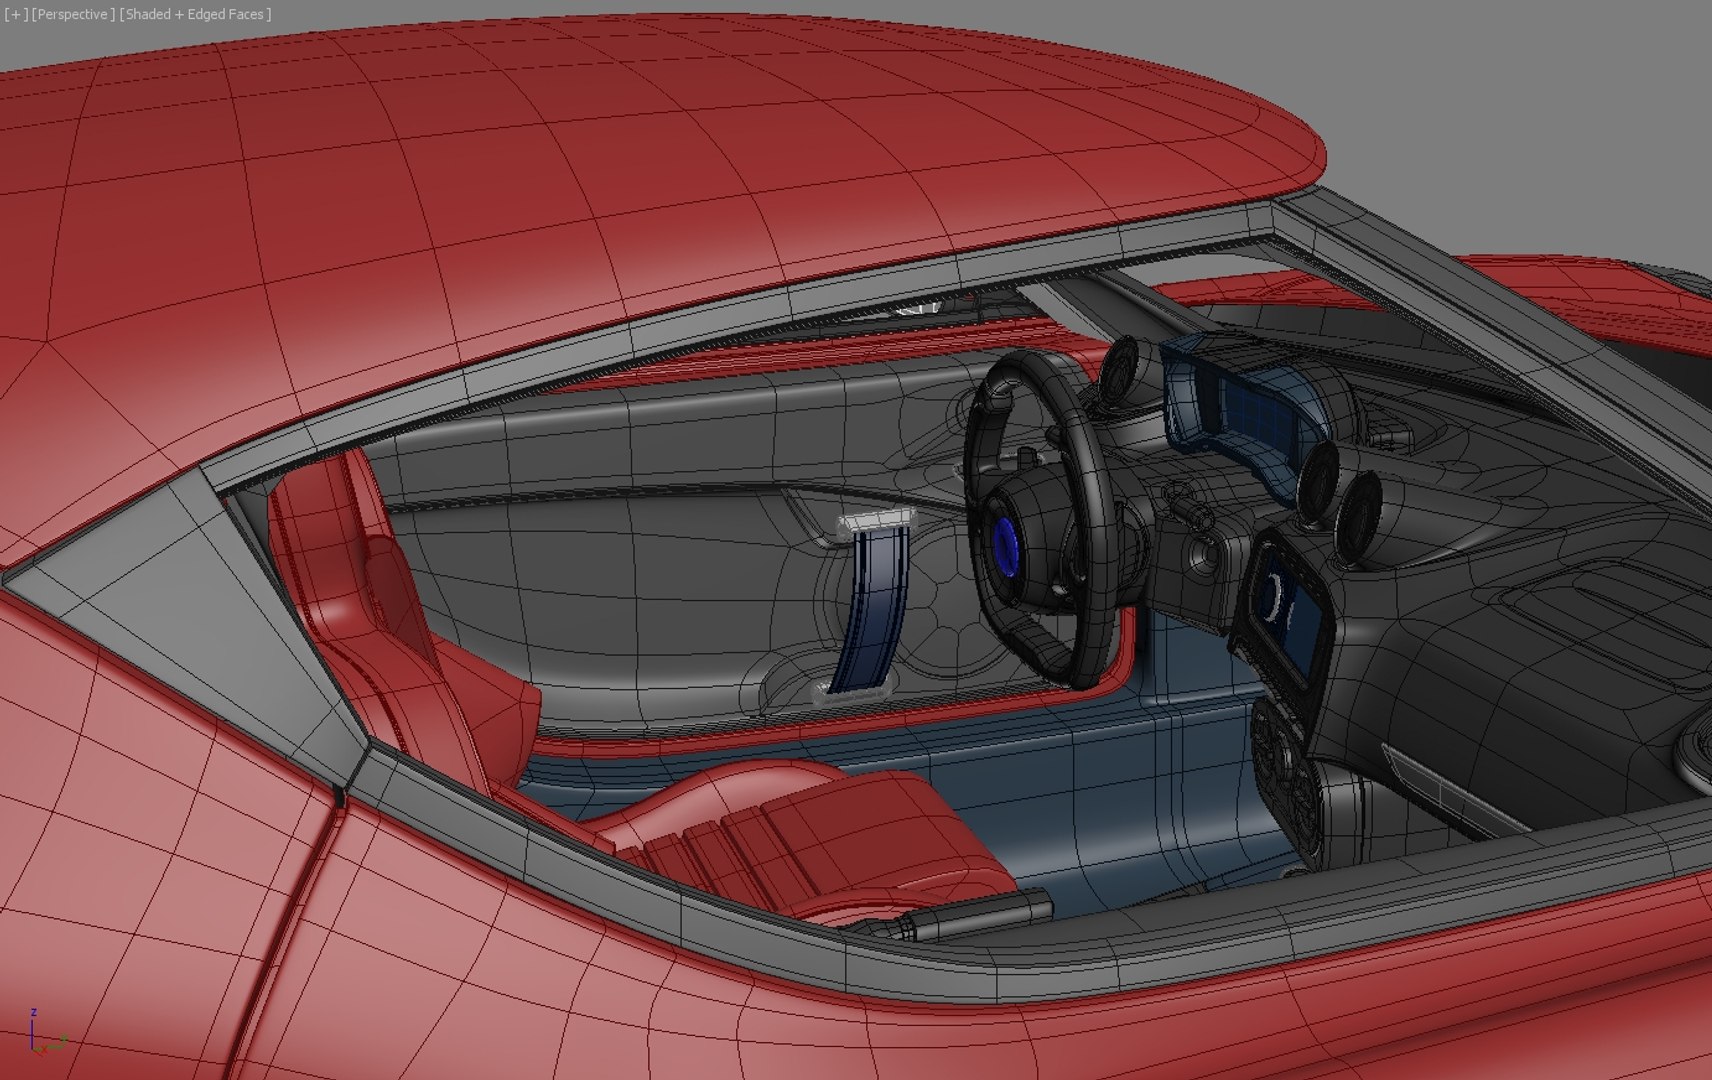Open the [+] viewport general menu
The height and width of the screenshot is (1080, 1712).
[x=15, y=14]
